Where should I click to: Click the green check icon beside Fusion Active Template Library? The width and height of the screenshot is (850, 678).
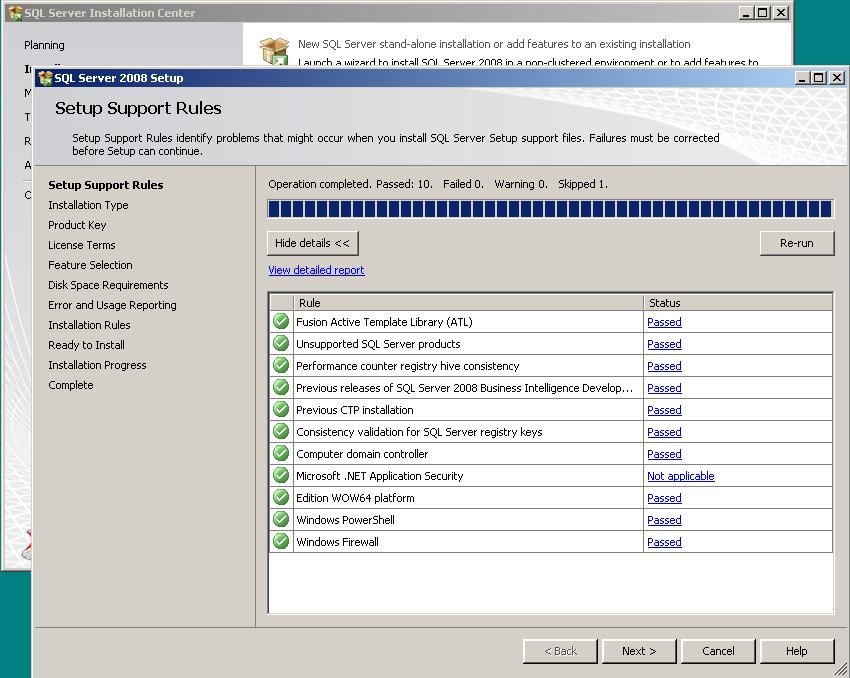coord(281,321)
